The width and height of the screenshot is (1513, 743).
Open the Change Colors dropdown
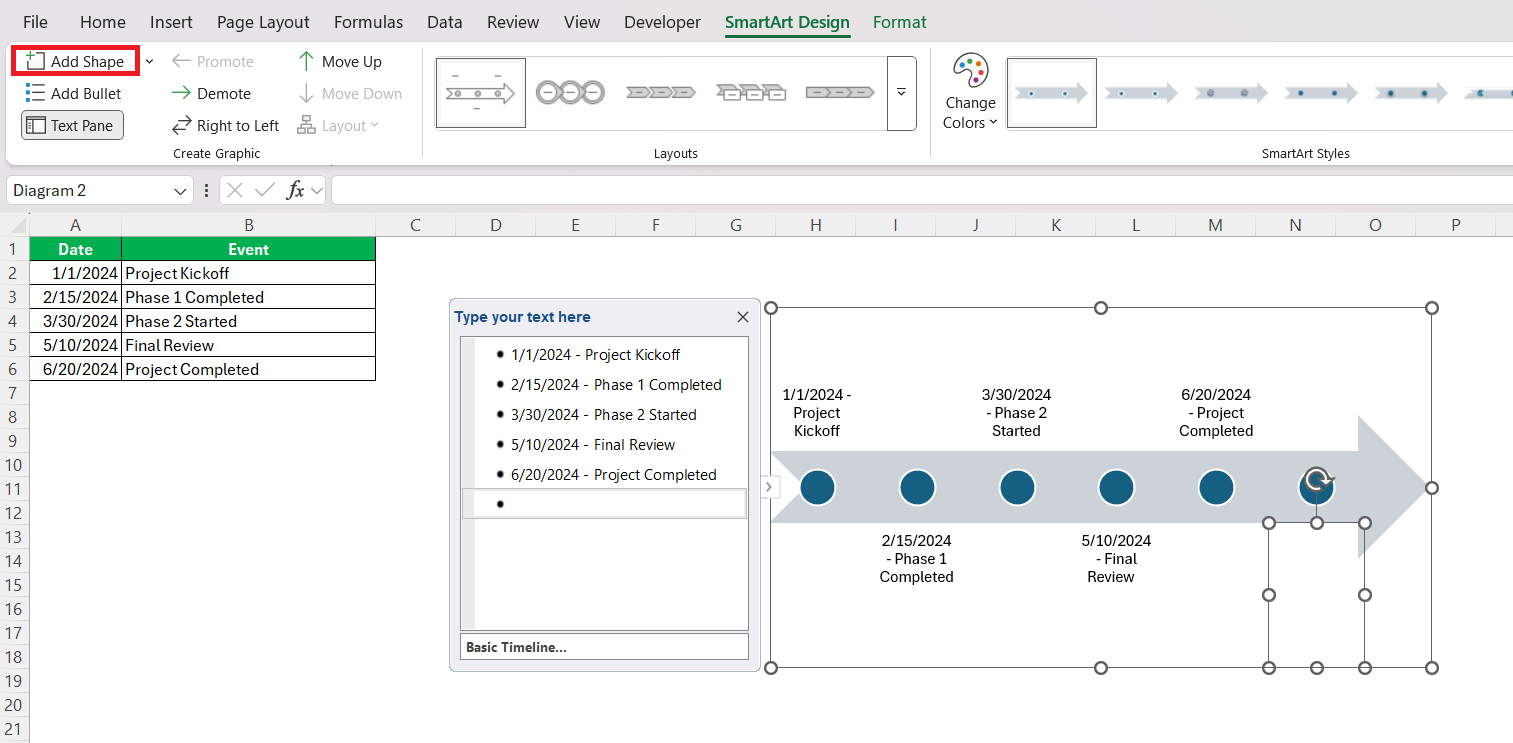pyautogui.click(x=970, y=92)
